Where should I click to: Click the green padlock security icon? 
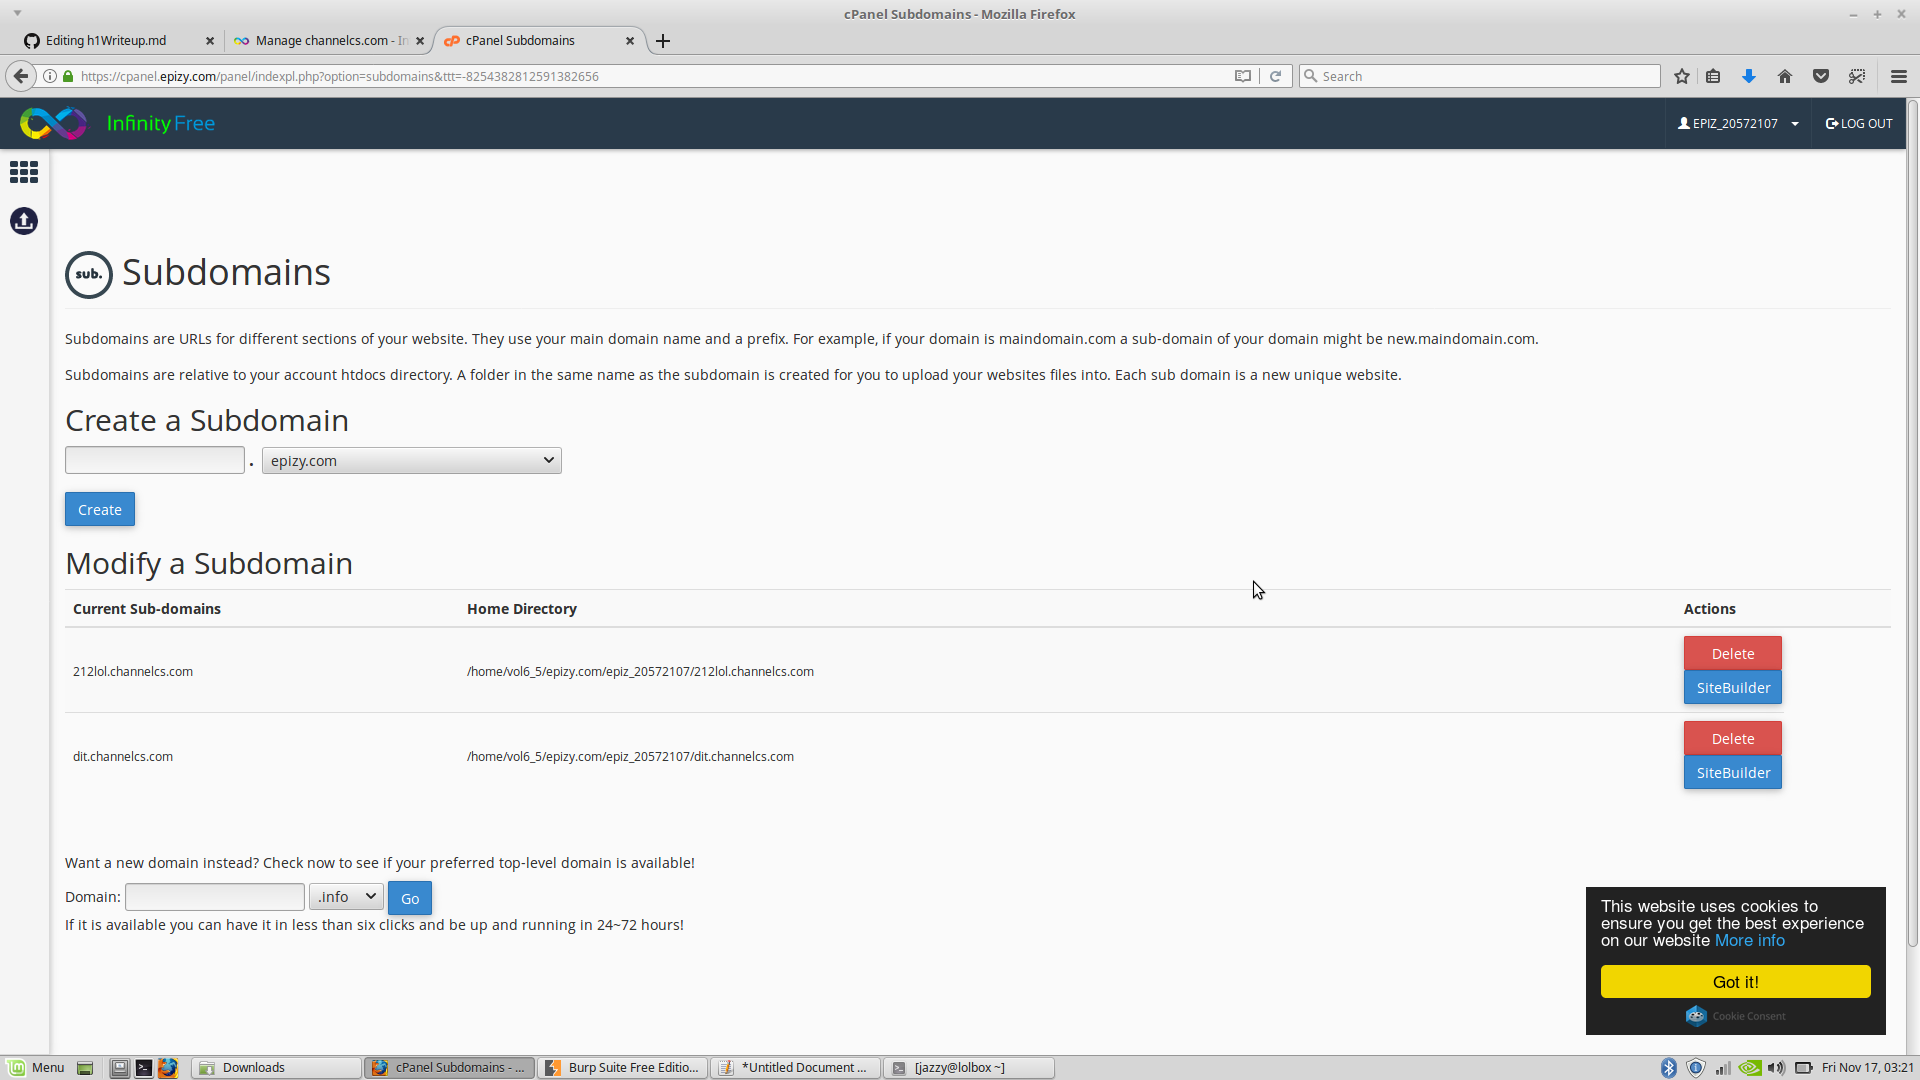pyautogui.click(x=68, y=76)
